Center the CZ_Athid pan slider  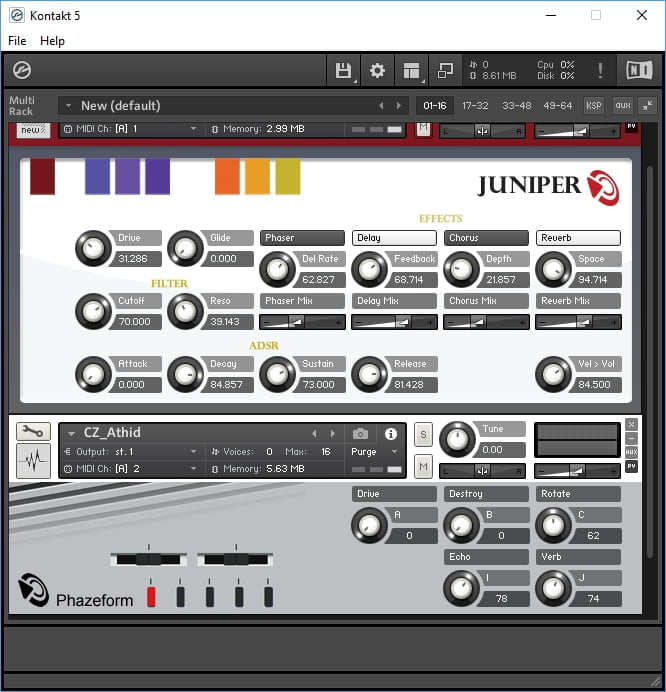click(482, 471)
